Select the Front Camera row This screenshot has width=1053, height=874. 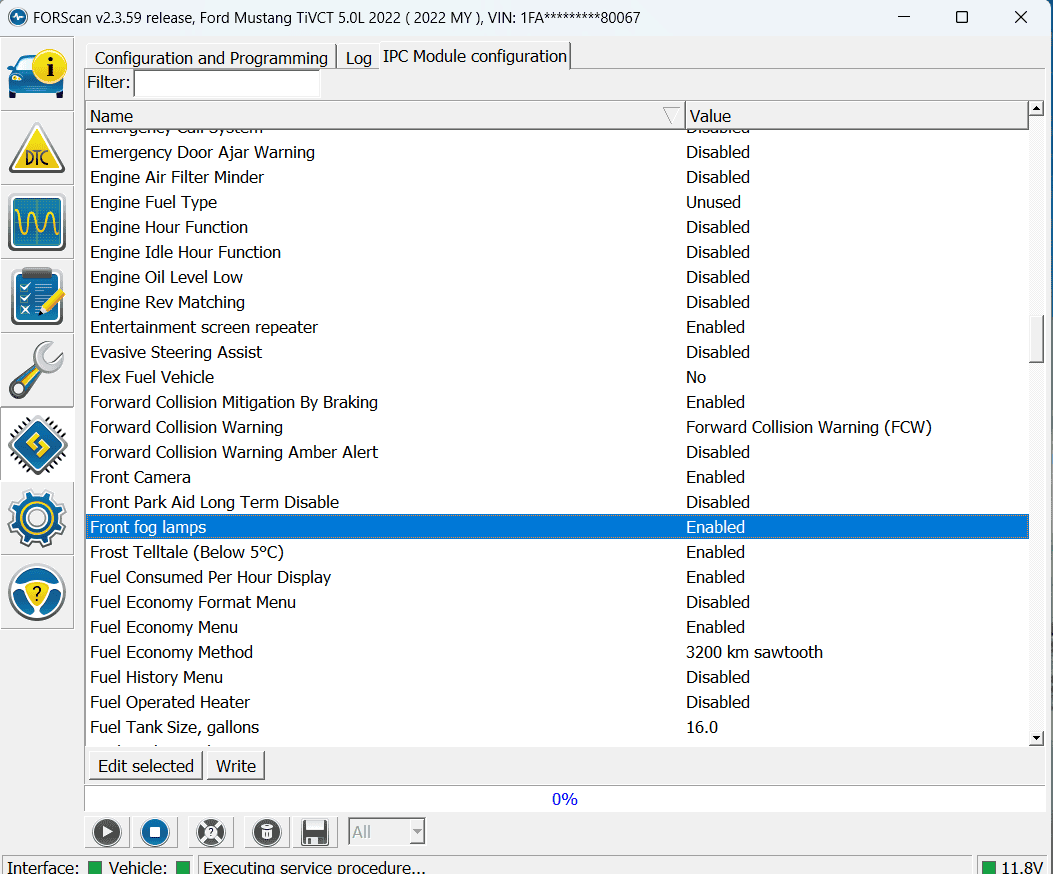point(557,477)
